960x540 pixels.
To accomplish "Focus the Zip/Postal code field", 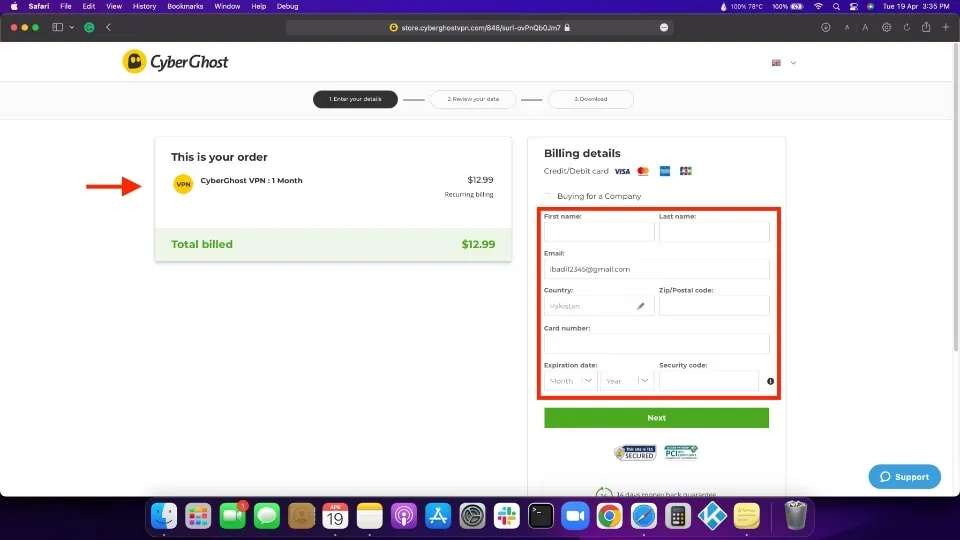I will coord(714,306).
